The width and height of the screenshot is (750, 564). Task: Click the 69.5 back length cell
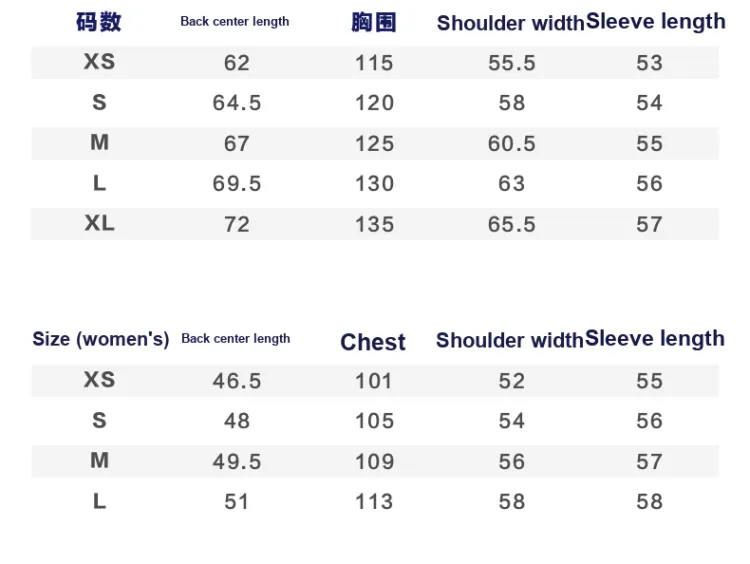237,184
